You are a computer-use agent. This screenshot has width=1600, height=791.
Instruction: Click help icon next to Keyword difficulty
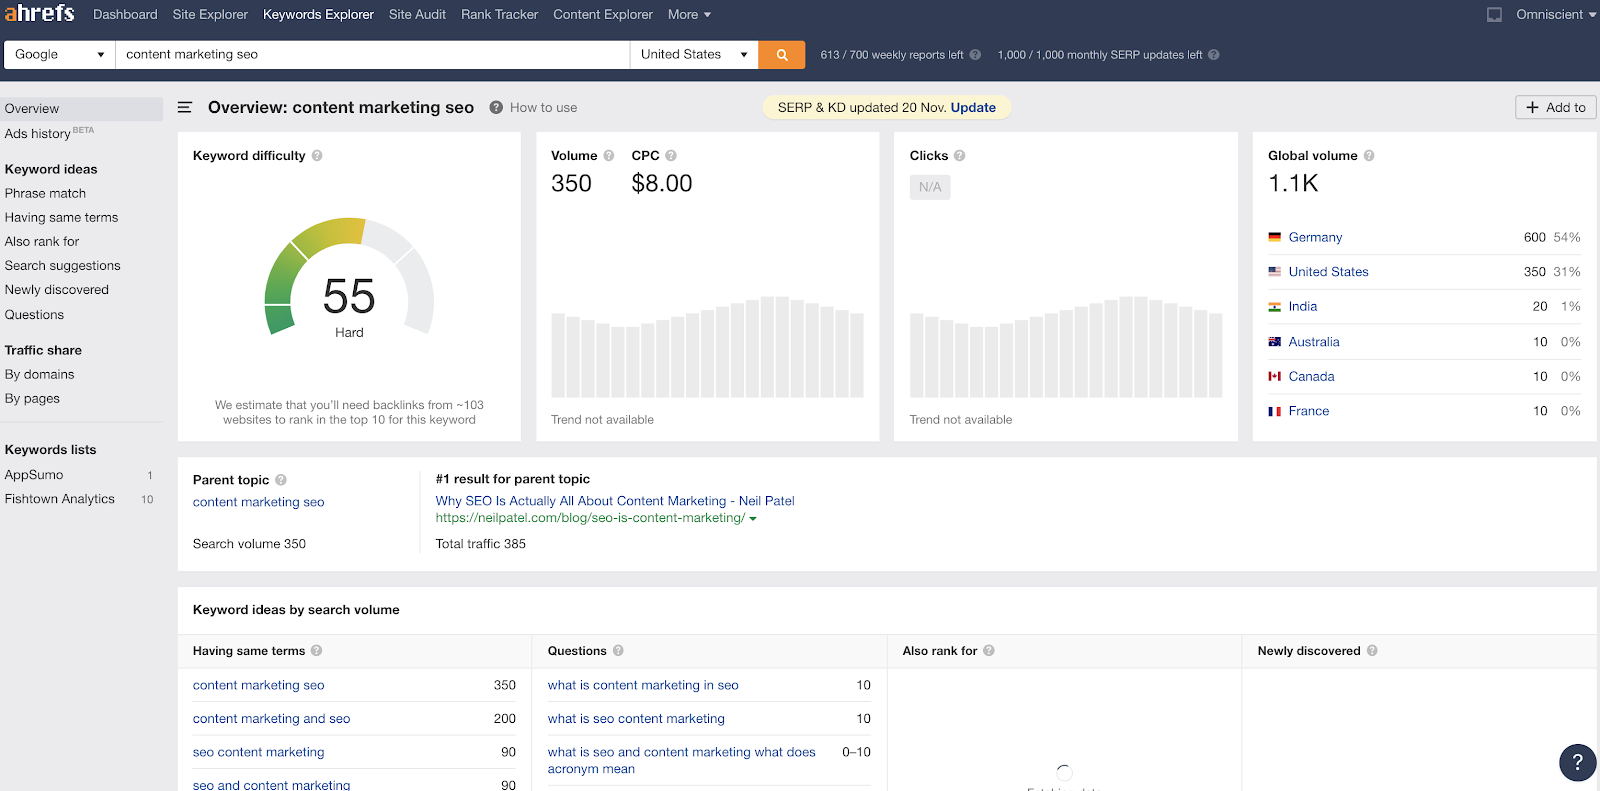click(x=317, y=156)
